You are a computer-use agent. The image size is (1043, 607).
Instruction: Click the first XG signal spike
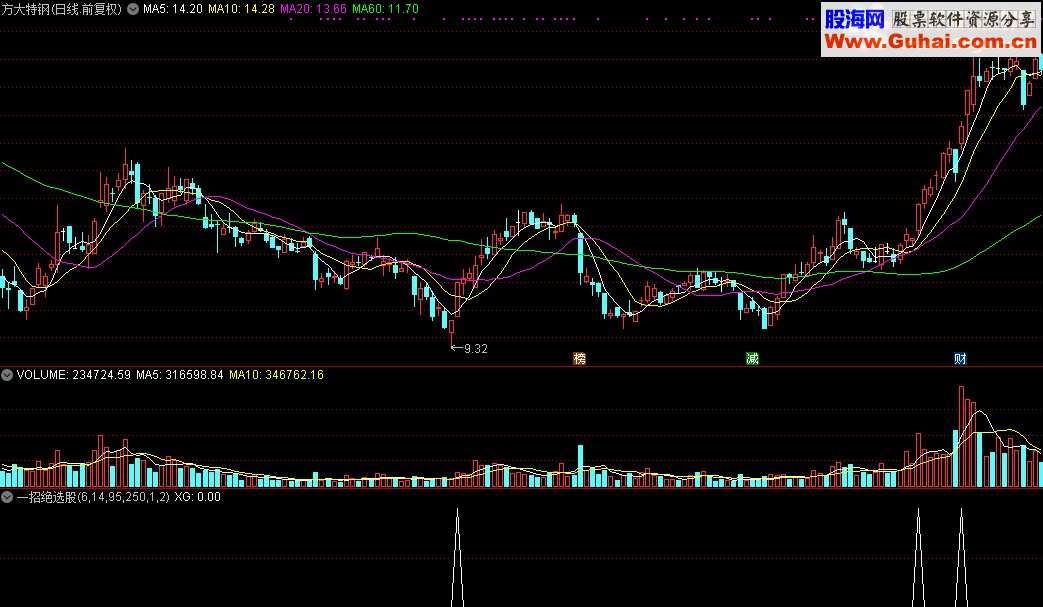[x=457, y=557]
